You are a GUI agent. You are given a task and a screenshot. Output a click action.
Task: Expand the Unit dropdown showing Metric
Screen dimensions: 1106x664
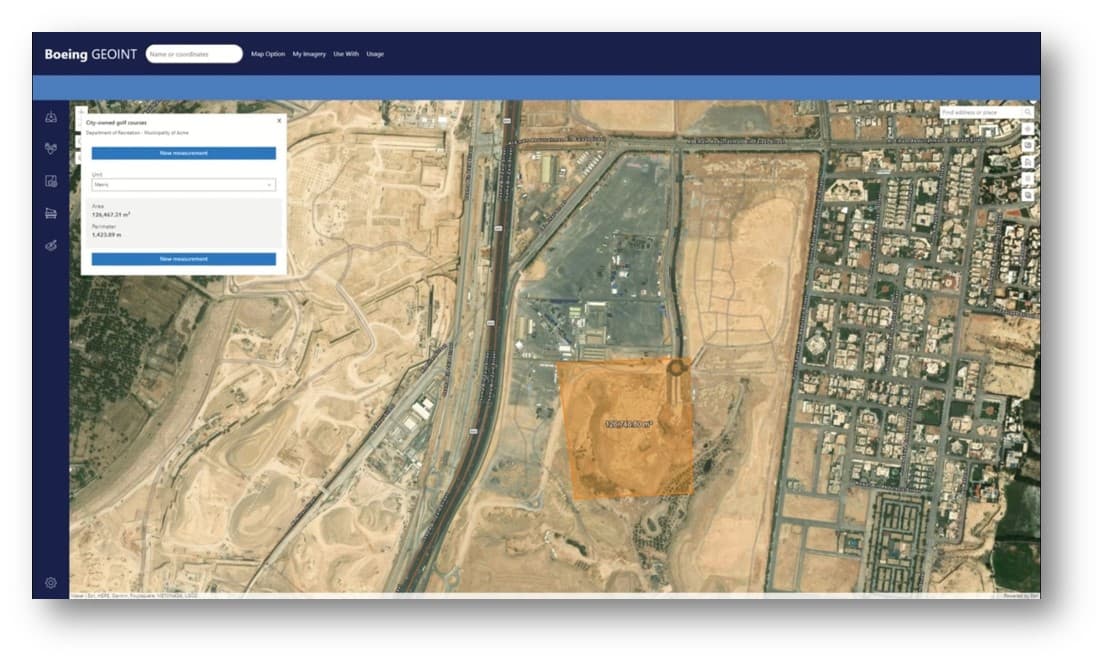[x=183, y=185]
